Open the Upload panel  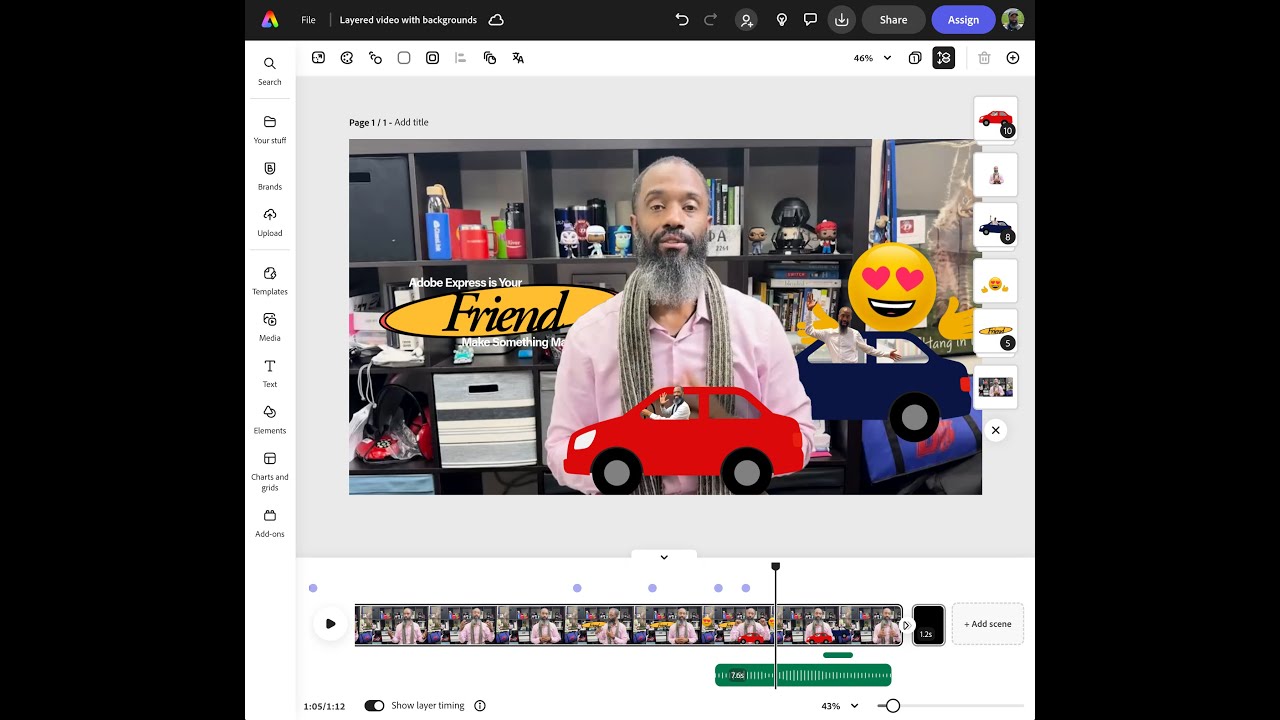(270, 222)
